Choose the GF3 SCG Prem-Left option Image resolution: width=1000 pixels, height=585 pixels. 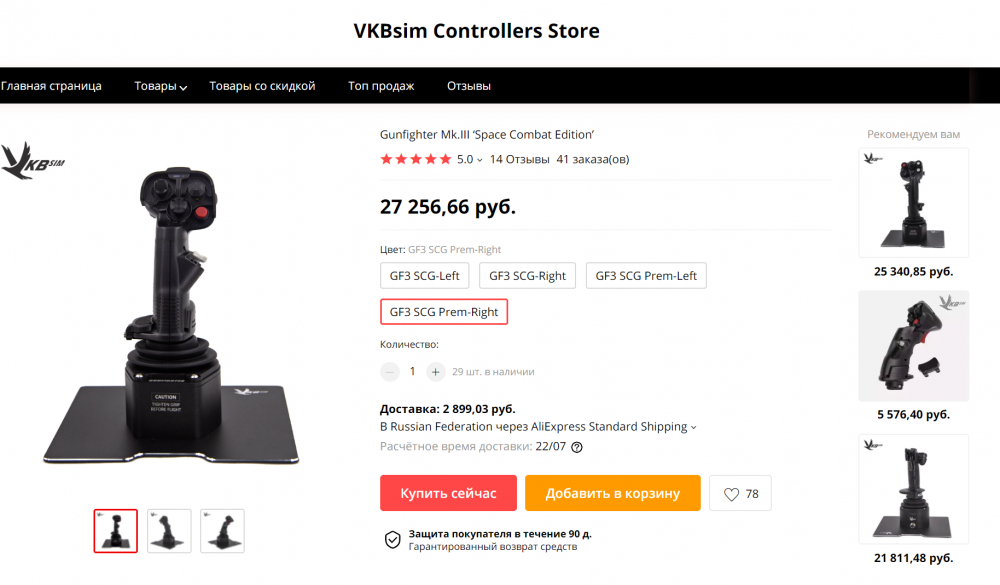tap(646, 276)
